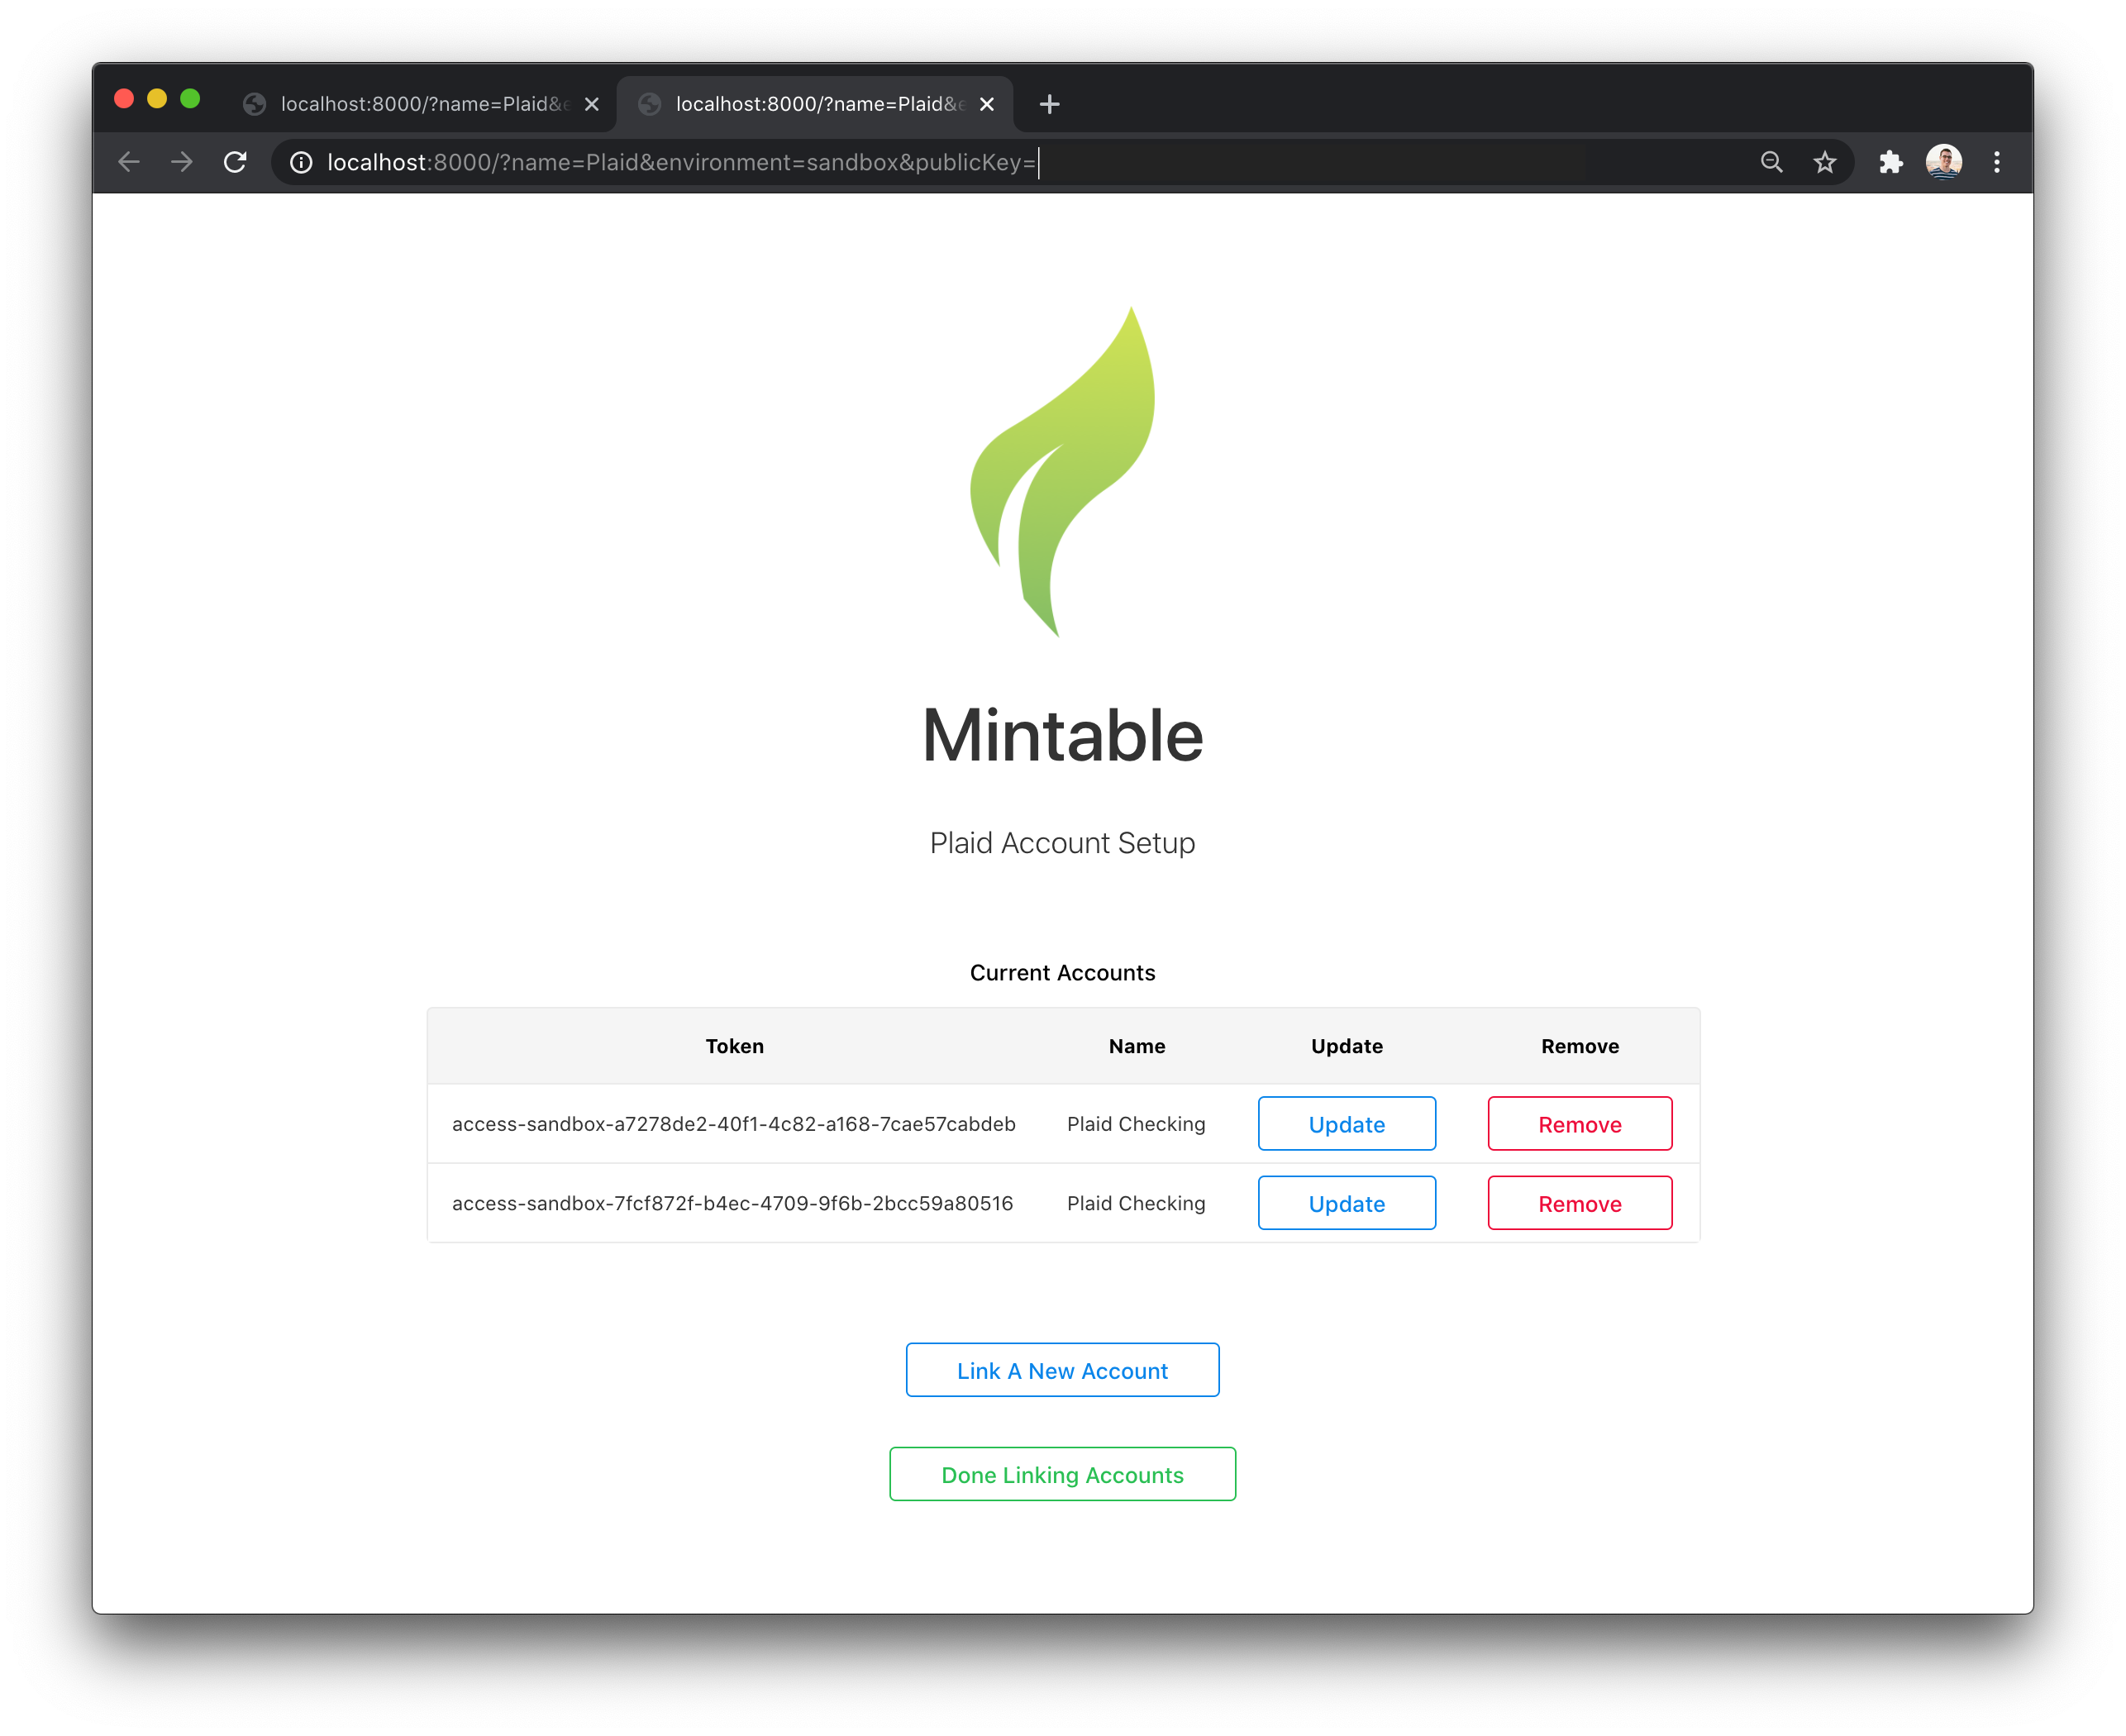Reload the page with refresh icon

pos(235,162)
